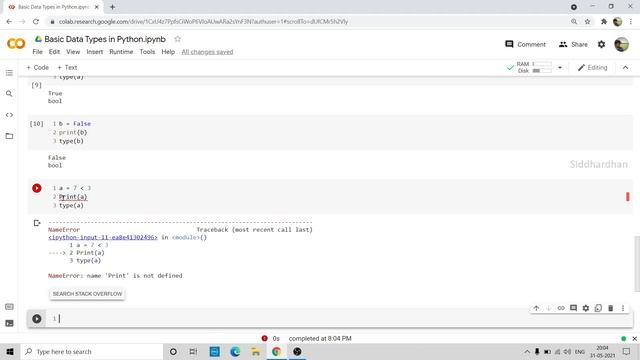Open the Colab logo home
Screen dimensions: 640x360
point(16,43)
